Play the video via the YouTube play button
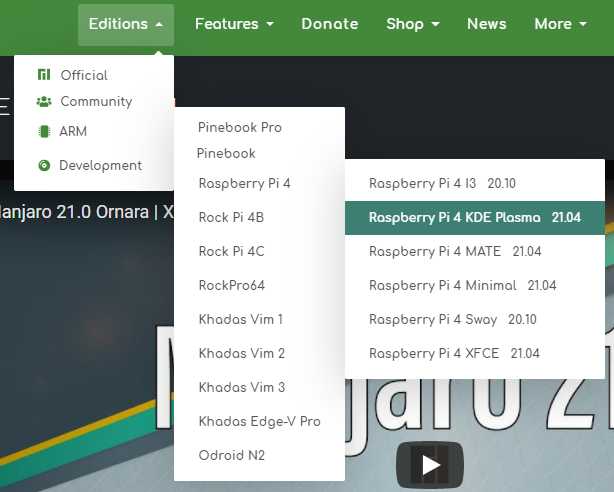The image size is (614, 492). coord(430,465)
